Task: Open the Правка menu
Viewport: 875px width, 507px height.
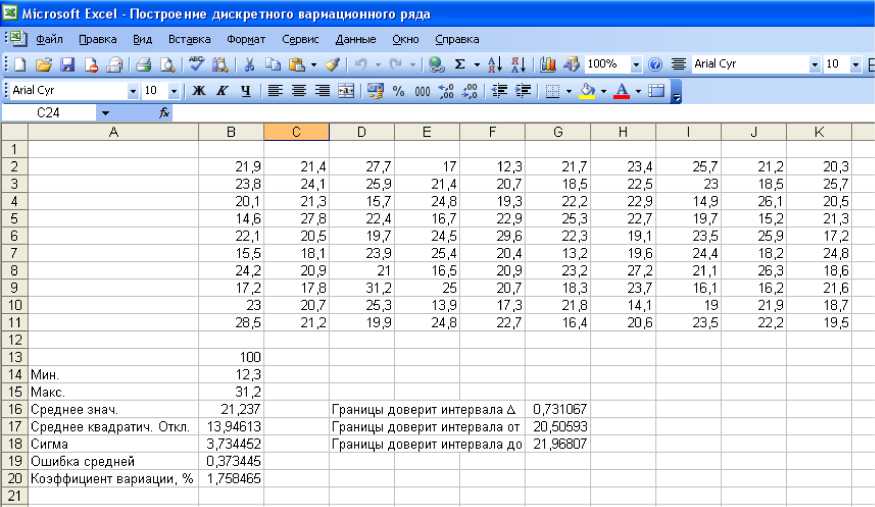Action: click(x=98, y=40)
